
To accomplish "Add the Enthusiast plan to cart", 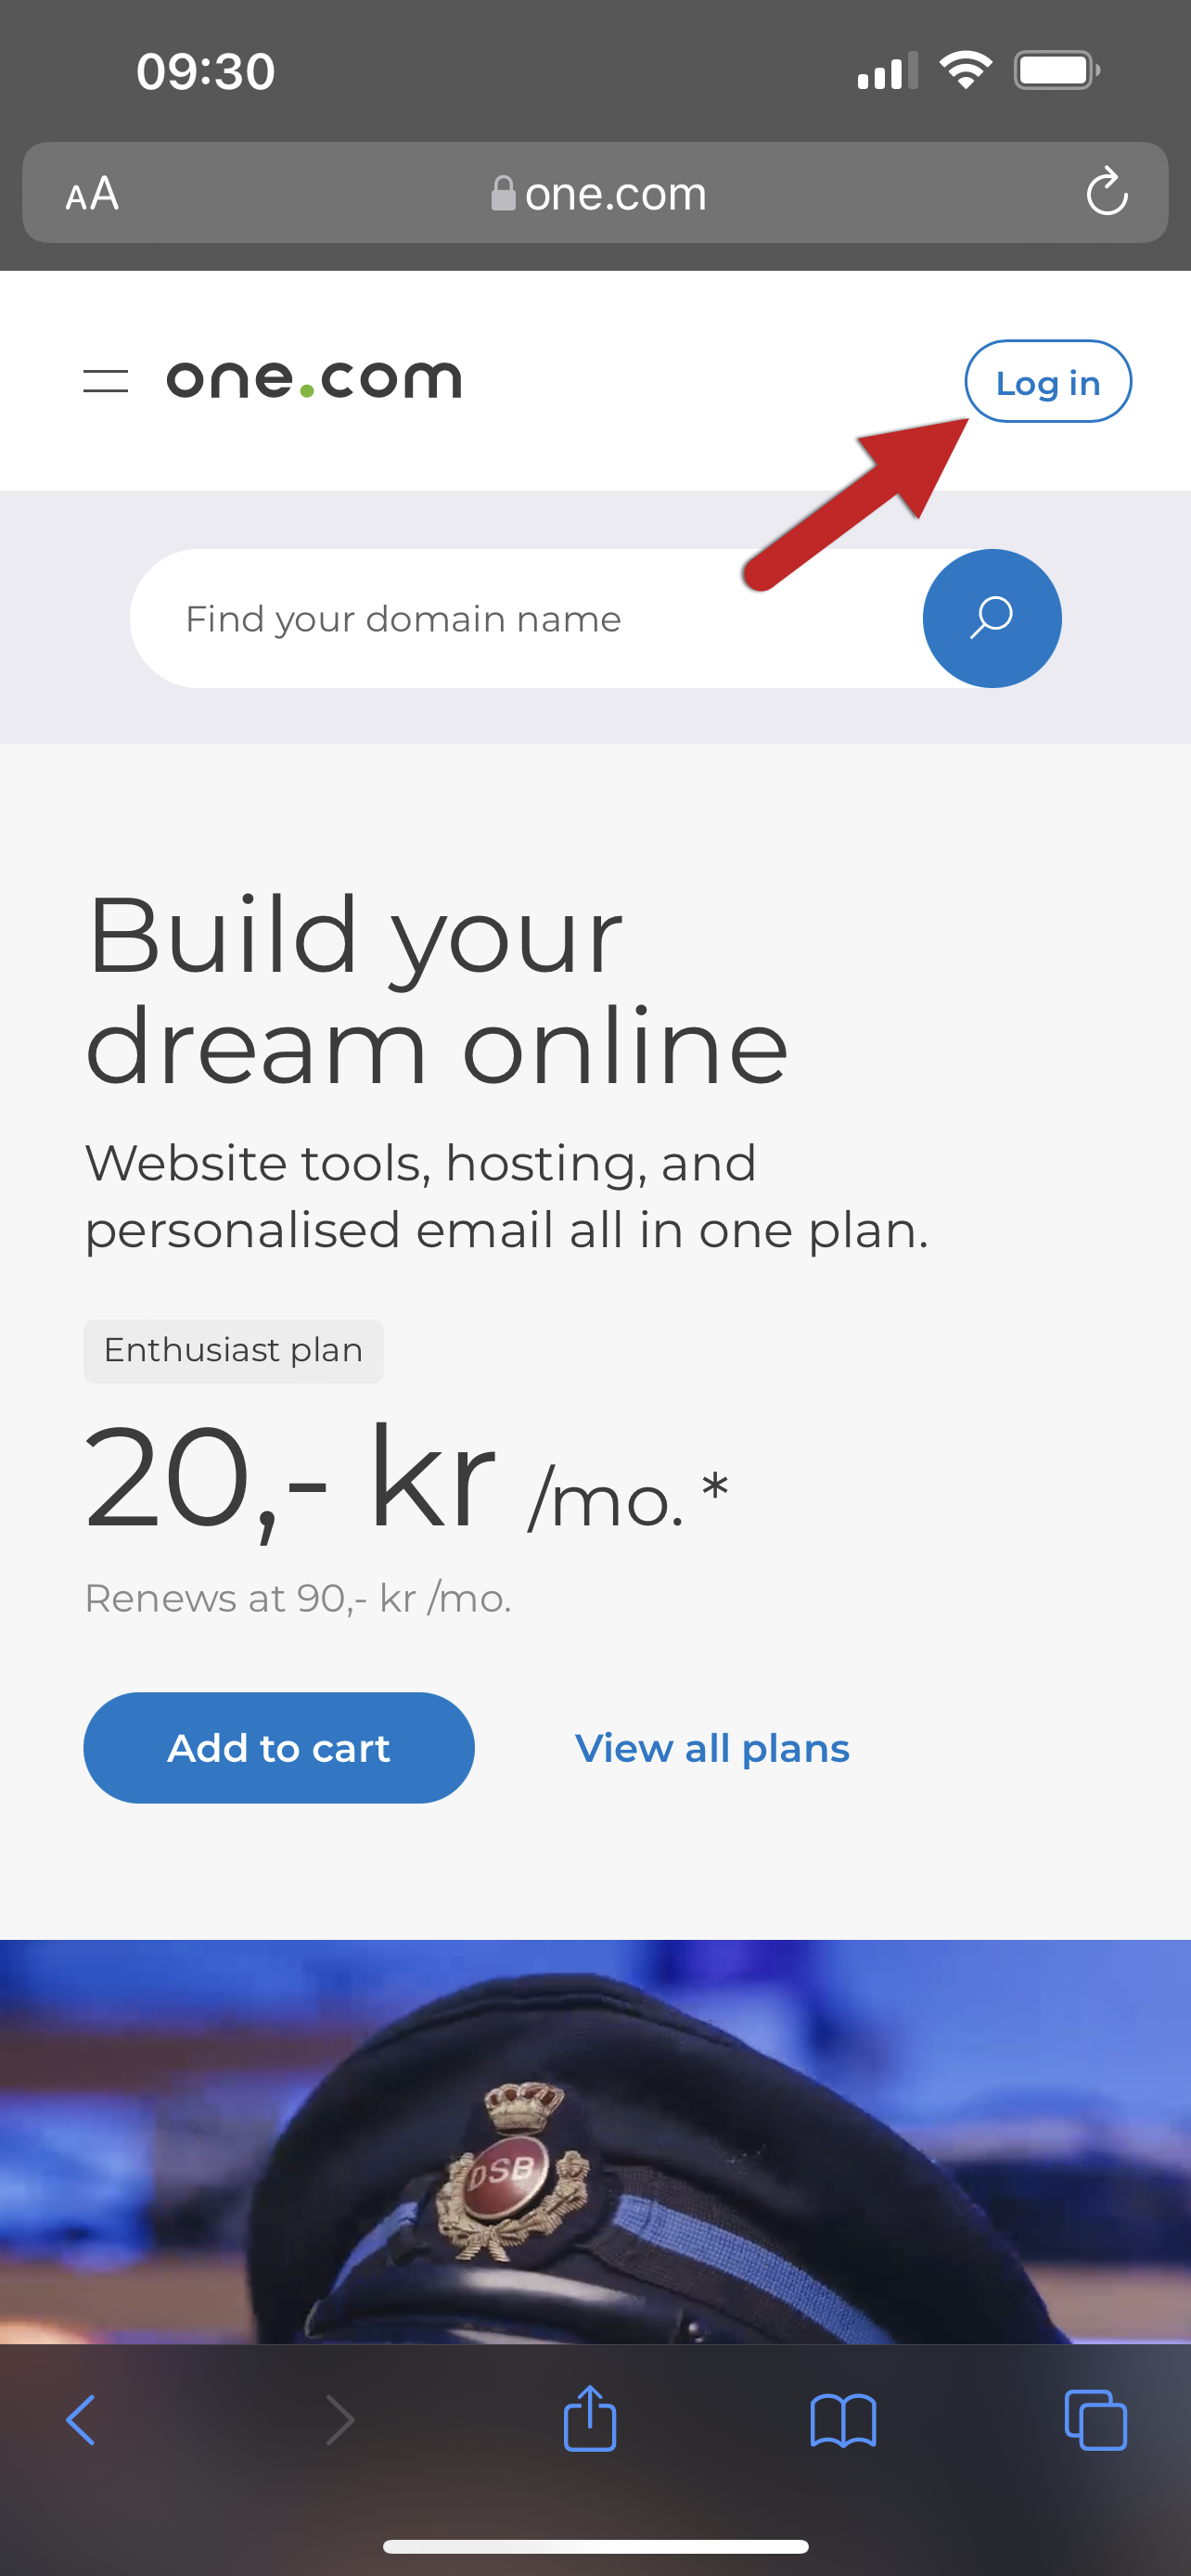I will pyautogui.click(x=278, y=1748).
